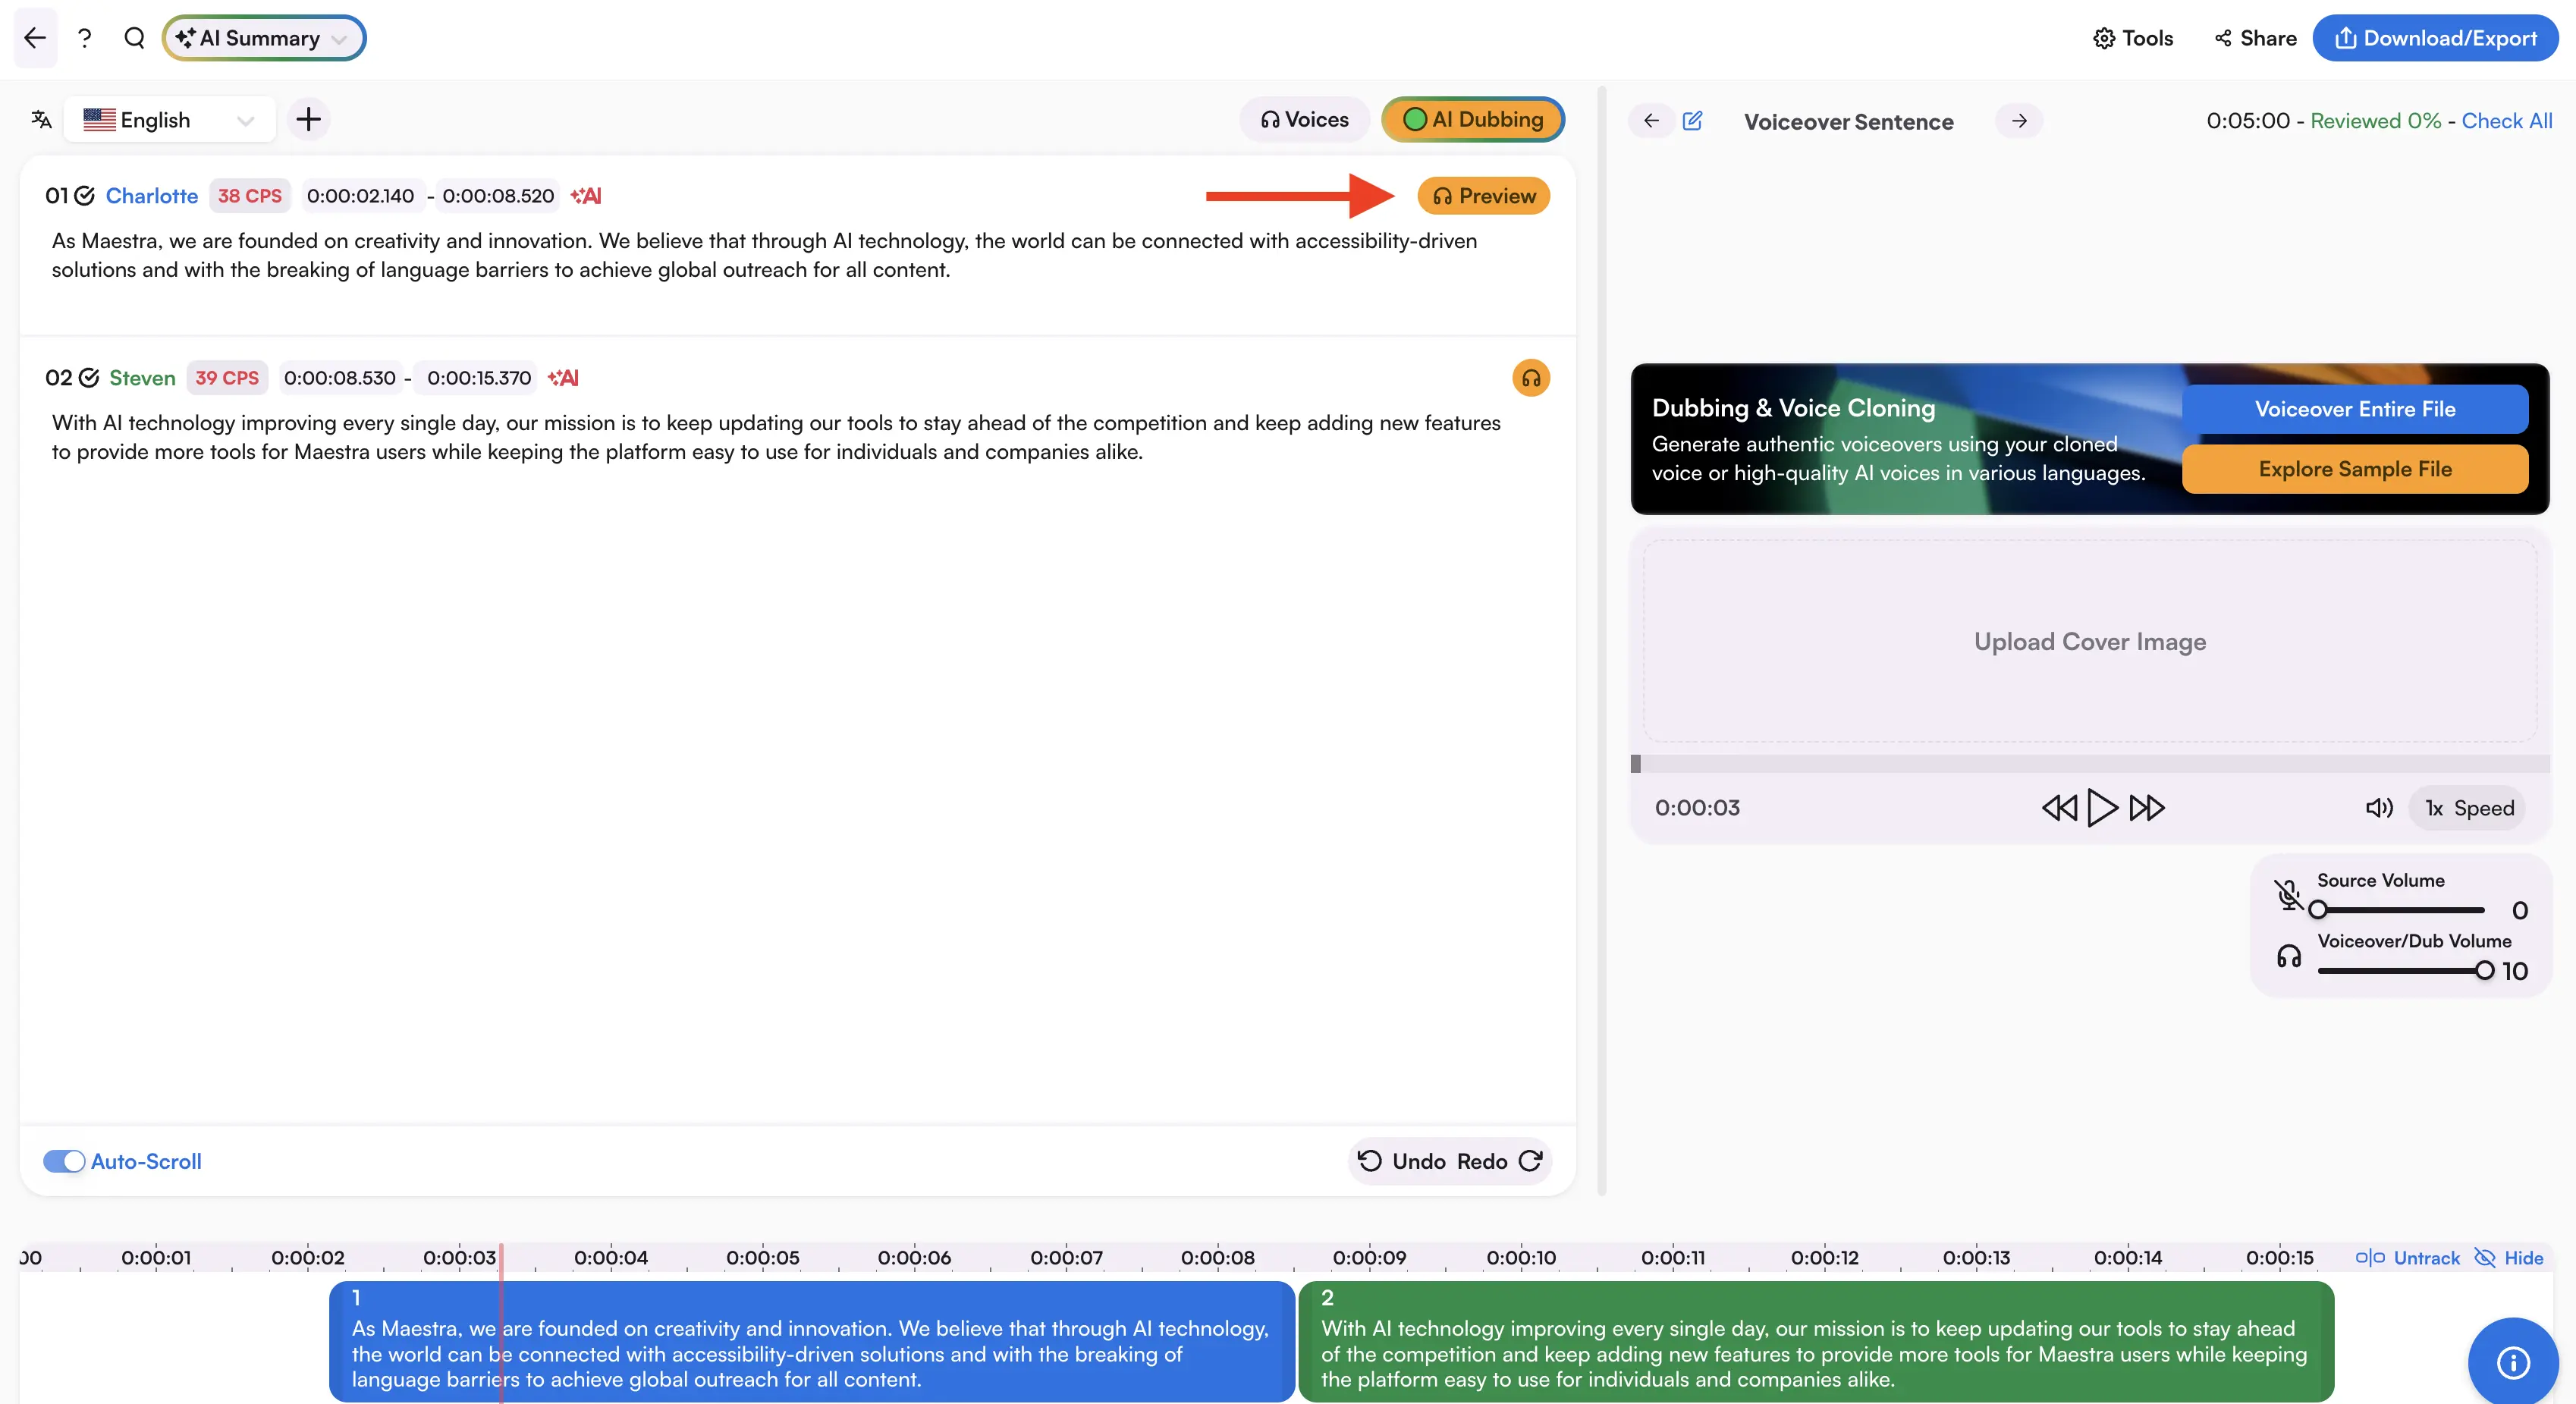Expand the AI Summary dropdown

coord(264,38)
